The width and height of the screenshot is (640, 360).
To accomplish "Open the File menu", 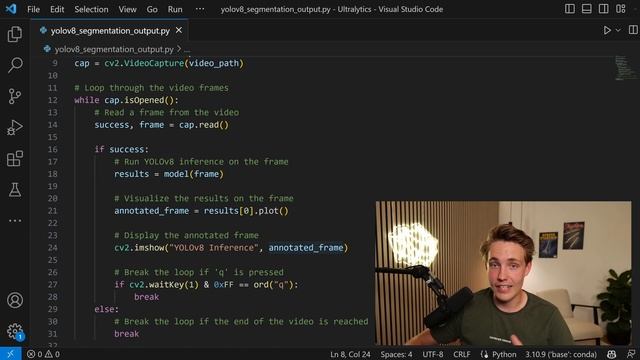I will click(33, 9).
